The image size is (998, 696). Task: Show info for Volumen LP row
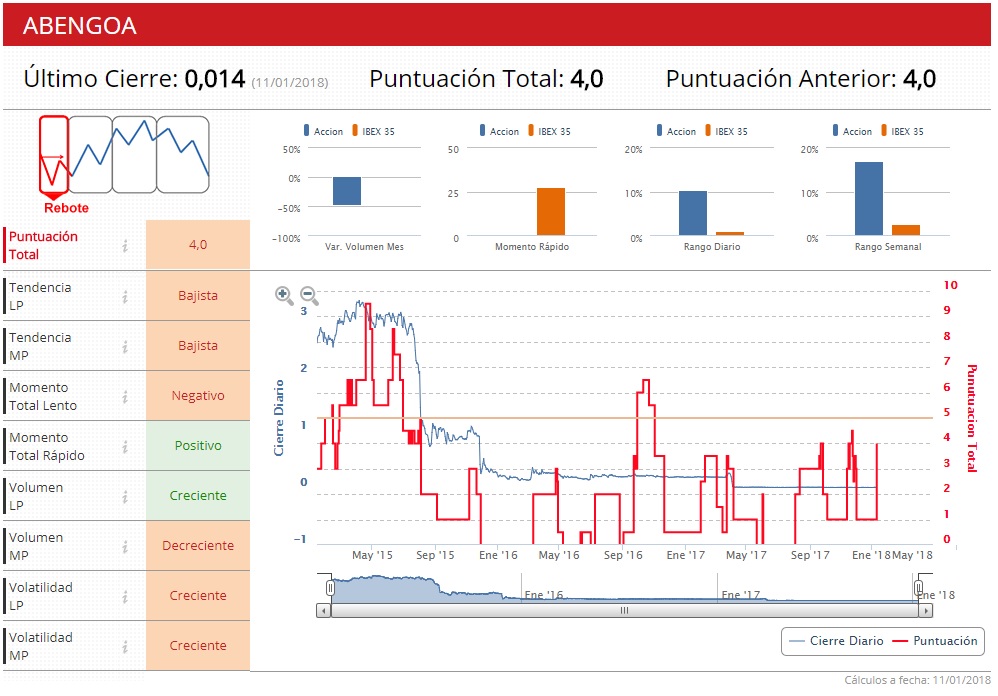[x=125, y=496]
